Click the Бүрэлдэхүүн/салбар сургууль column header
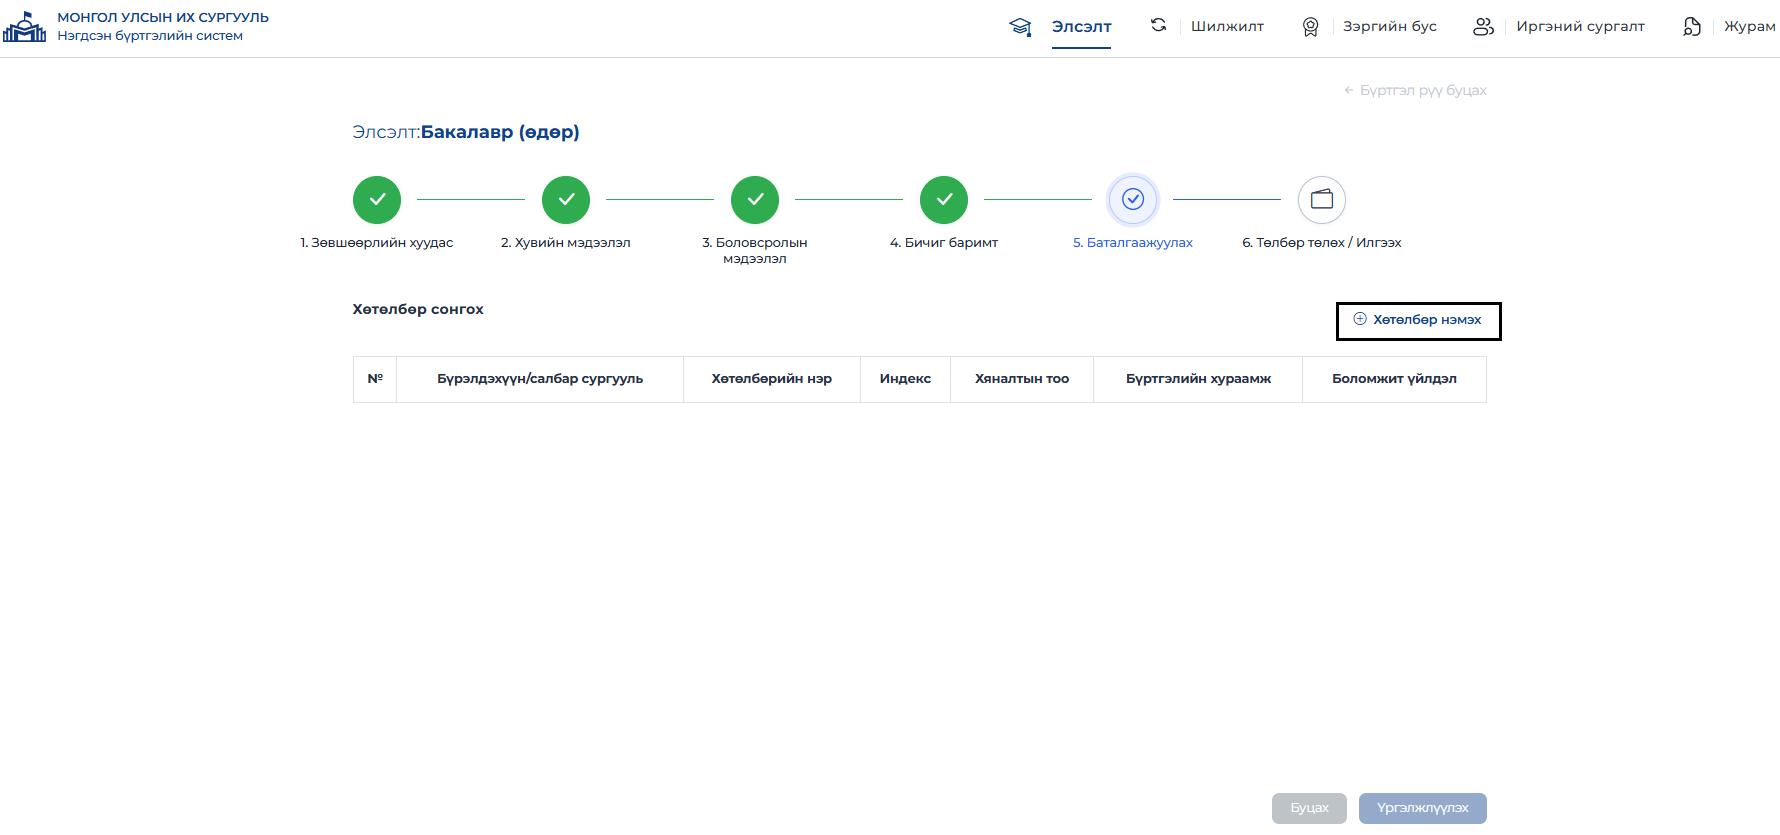The width and height of the screenshot is (1780, 835). (x=540, y=379)
